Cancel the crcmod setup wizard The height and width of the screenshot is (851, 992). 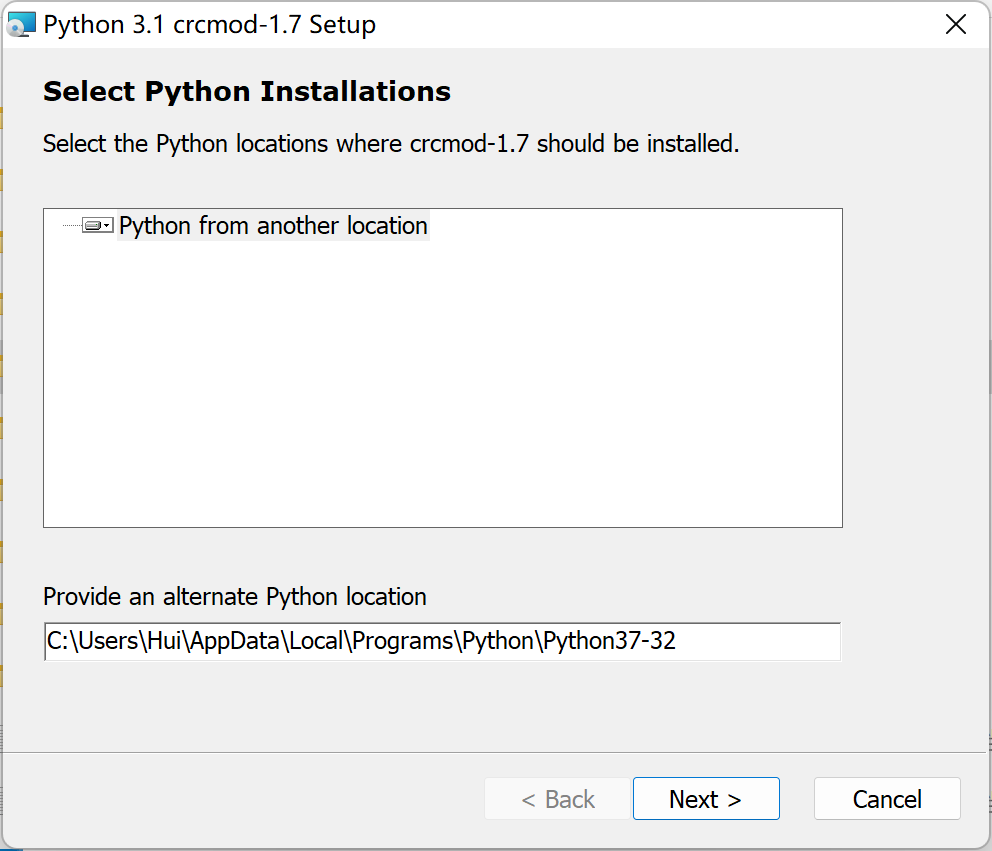click(x=887, y=799)
